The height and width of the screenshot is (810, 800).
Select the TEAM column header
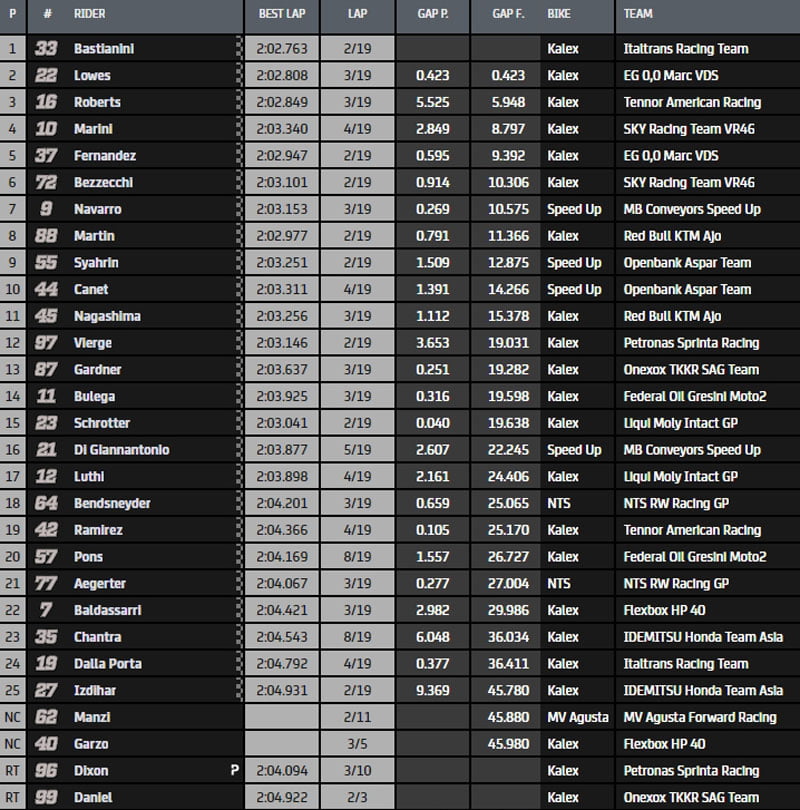pos(639,15)
